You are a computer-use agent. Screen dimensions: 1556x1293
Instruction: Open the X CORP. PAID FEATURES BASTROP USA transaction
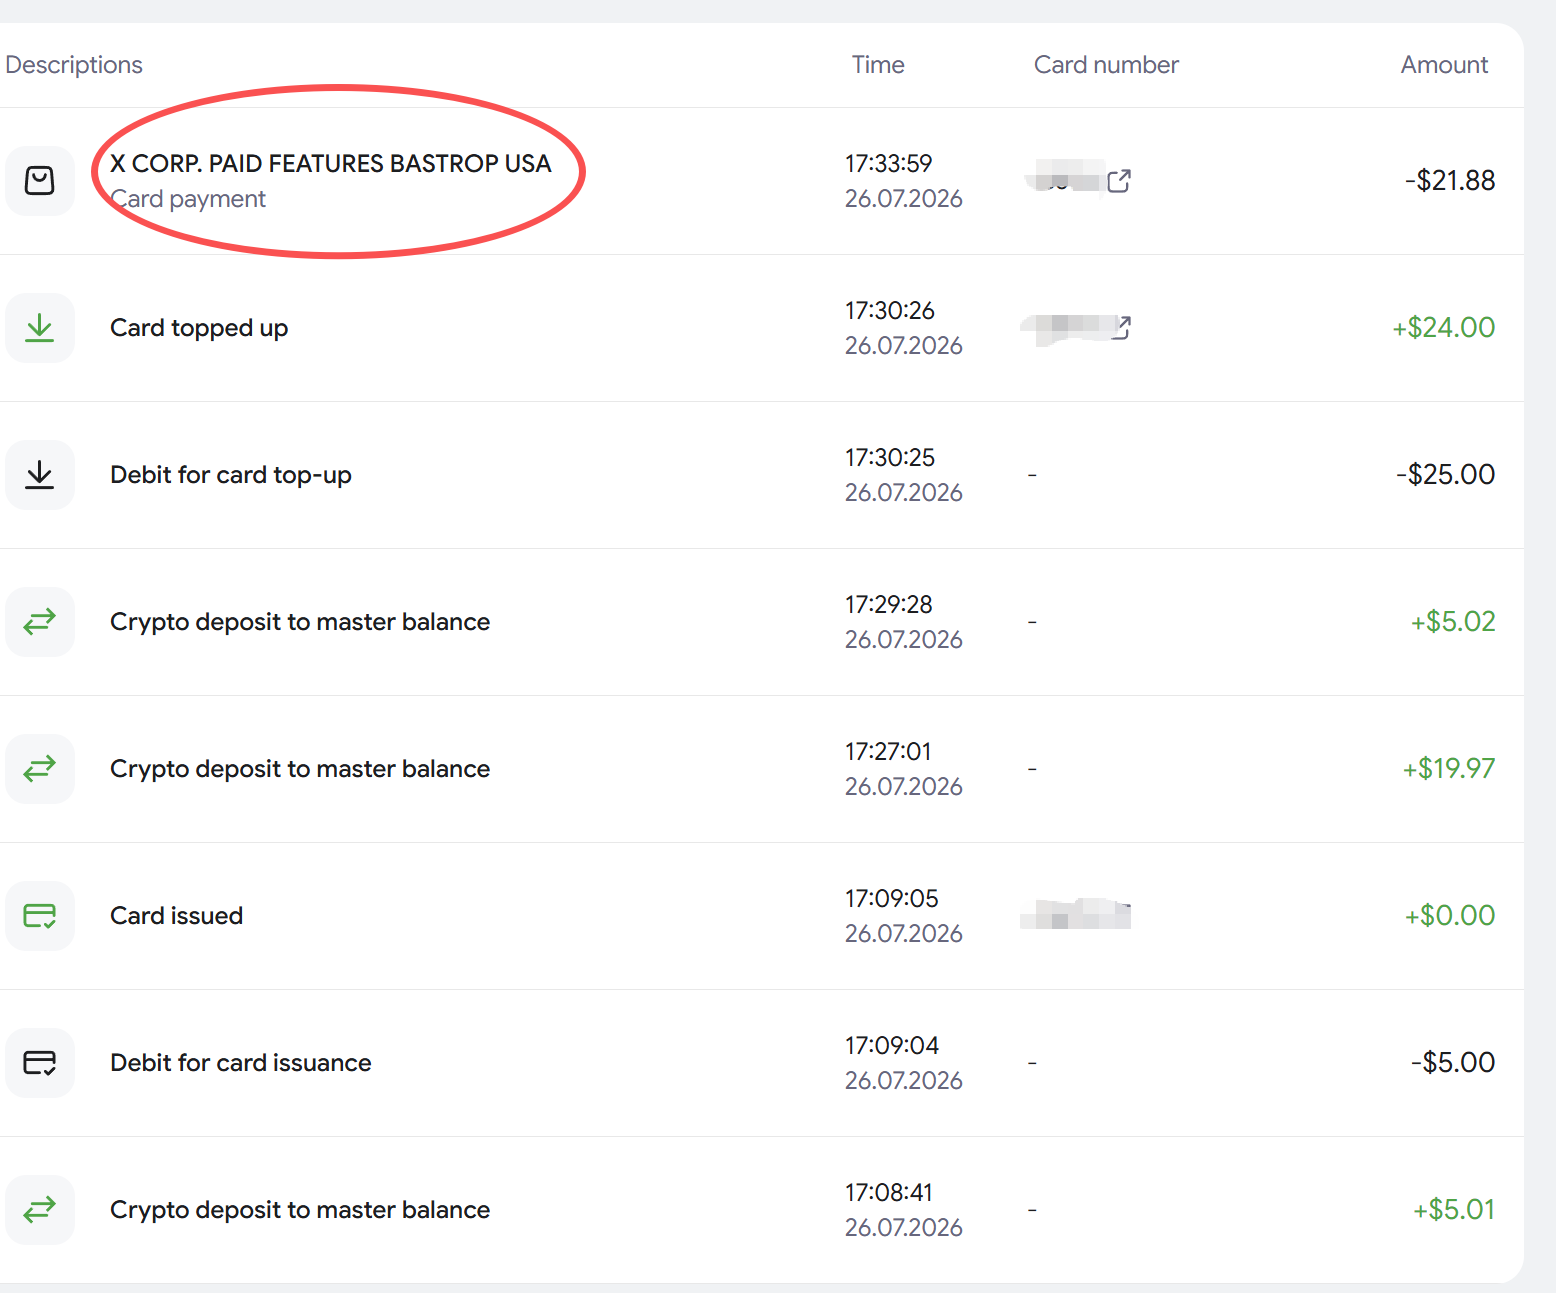click(x=331, y=163)
